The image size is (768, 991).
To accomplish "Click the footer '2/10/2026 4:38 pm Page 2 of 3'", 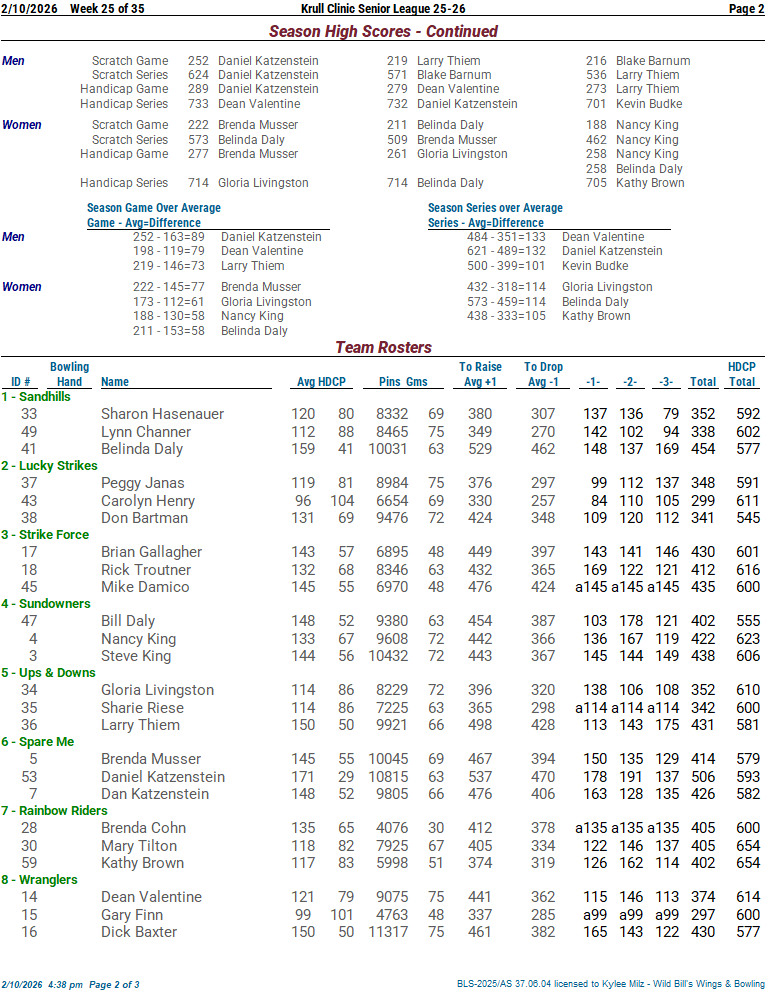I will 70,985.
